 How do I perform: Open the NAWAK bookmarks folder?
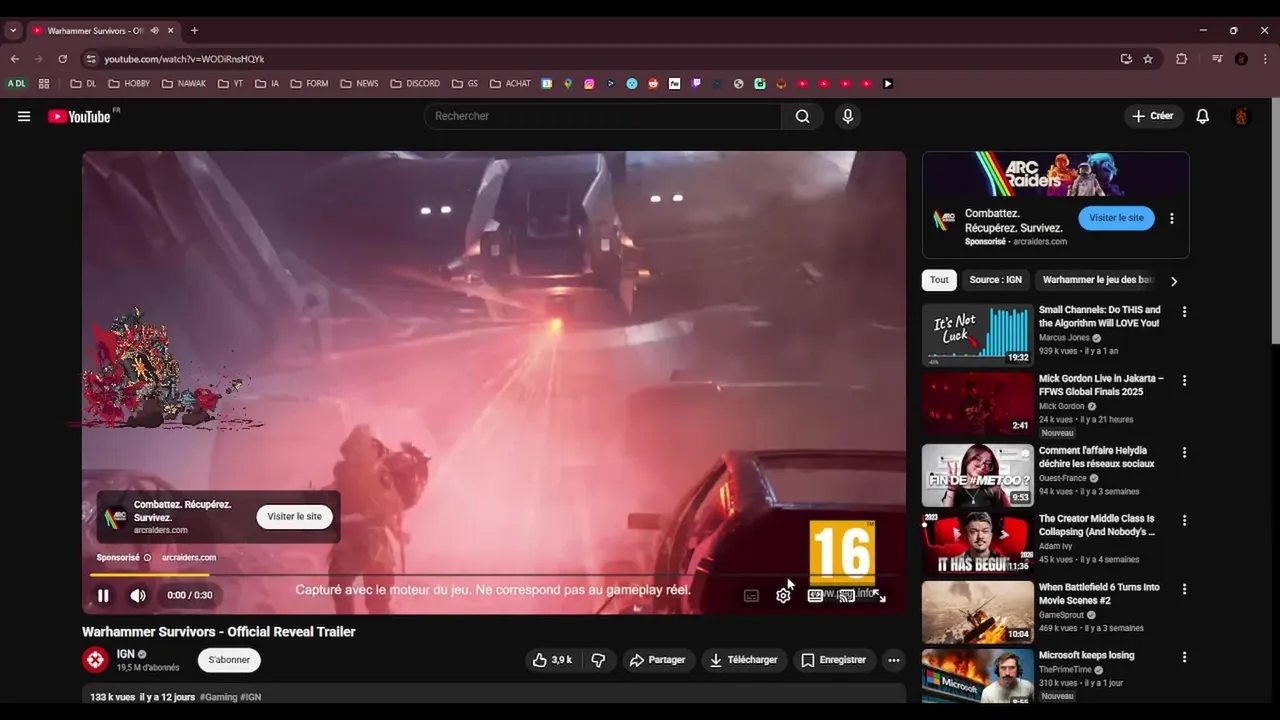(183, 84)
